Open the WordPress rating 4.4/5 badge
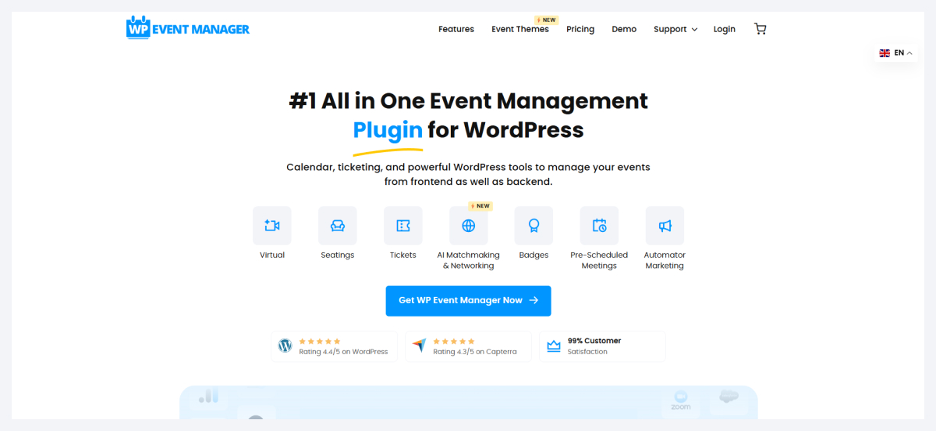Screen dimensions: 936x432 pyautogui.click(x=334, y=346)
